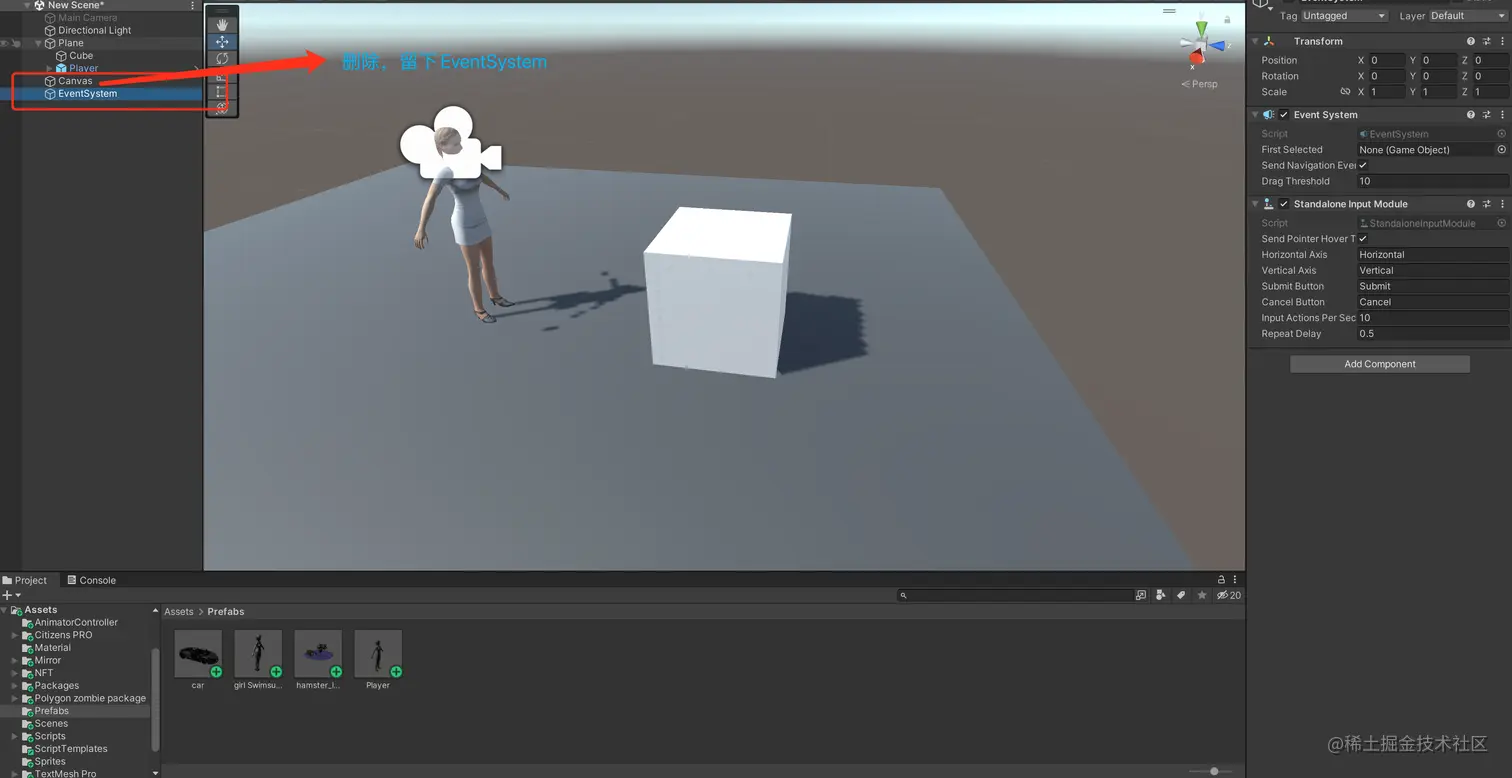The image size is (1512, 778).
Task: Expand the Player prefab in Hierarchy
Action: [50, 68]
